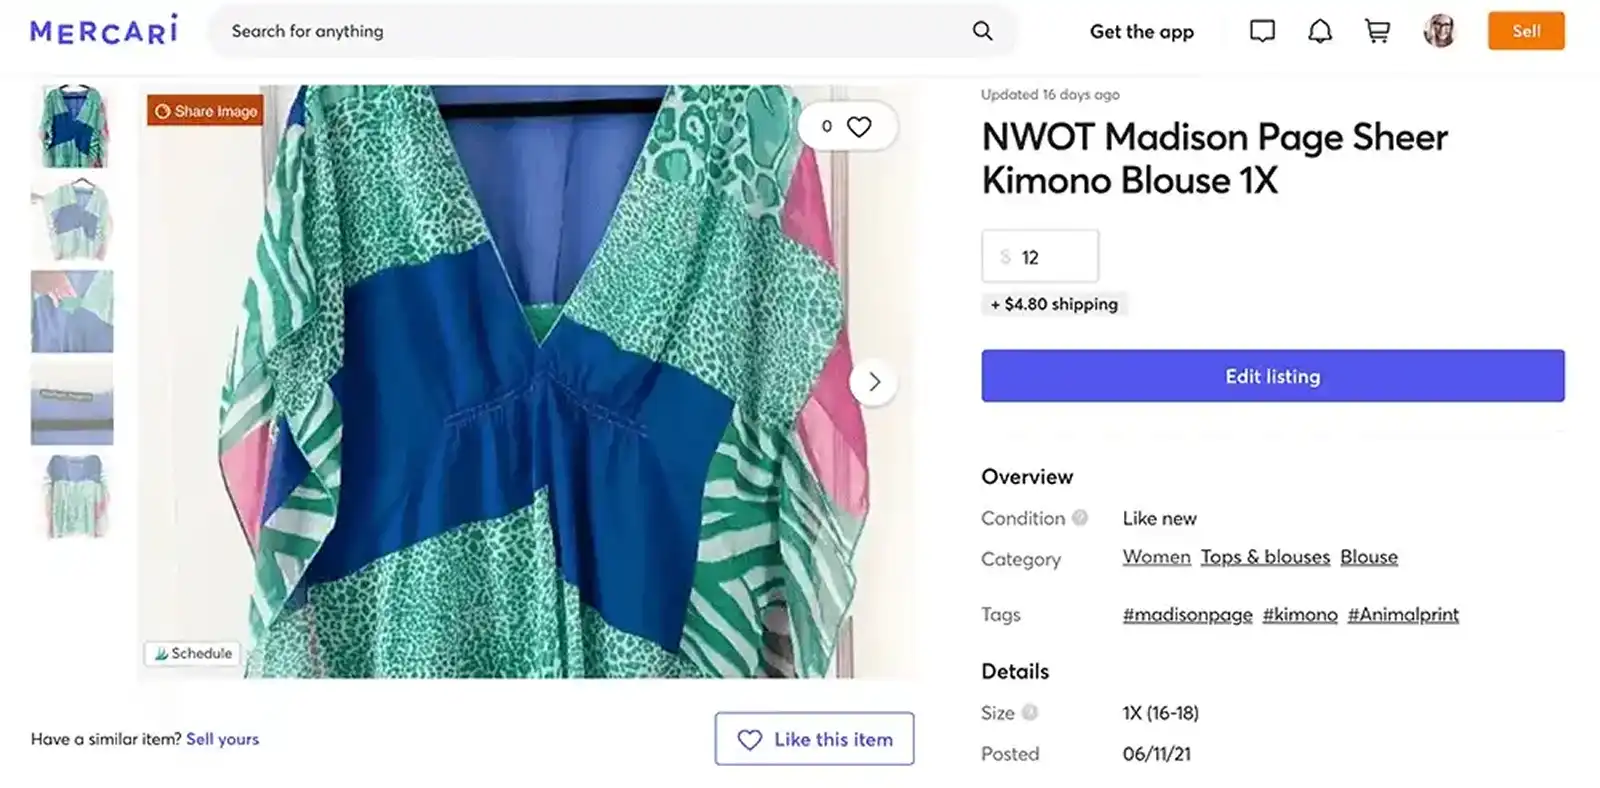The image size is (1600, 788).
Task: Open your Mercari messages
Action: click(x=1262, y=31)
